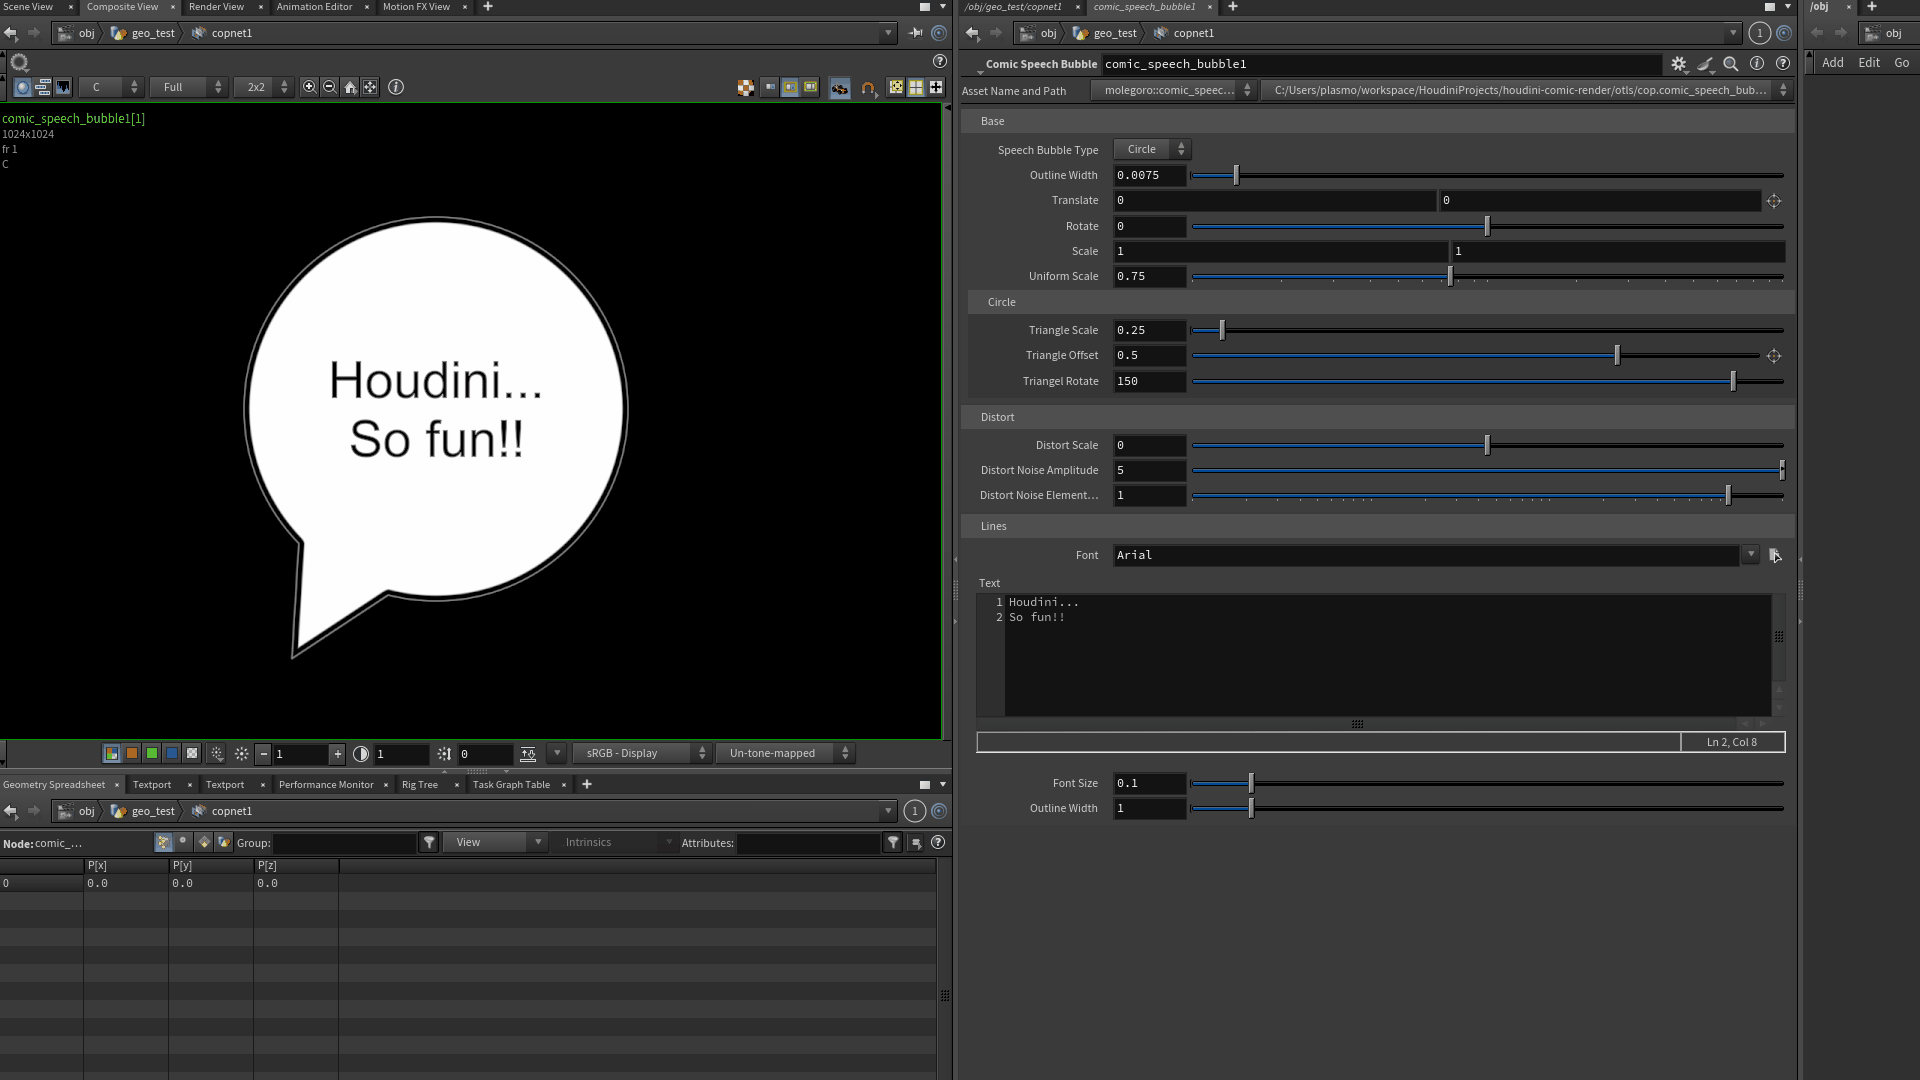Screen dimensions: 1920x1080
Task: Click the search magnifier in parameter pane
Action: click(x=1731, y=64)
